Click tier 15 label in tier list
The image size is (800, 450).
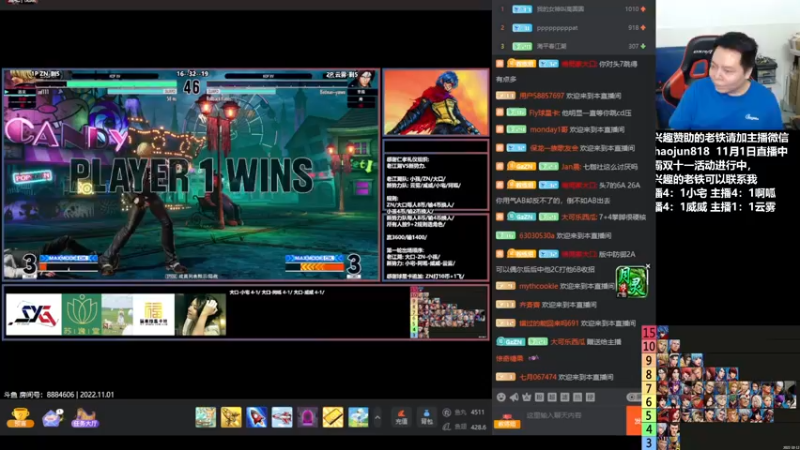648,333
